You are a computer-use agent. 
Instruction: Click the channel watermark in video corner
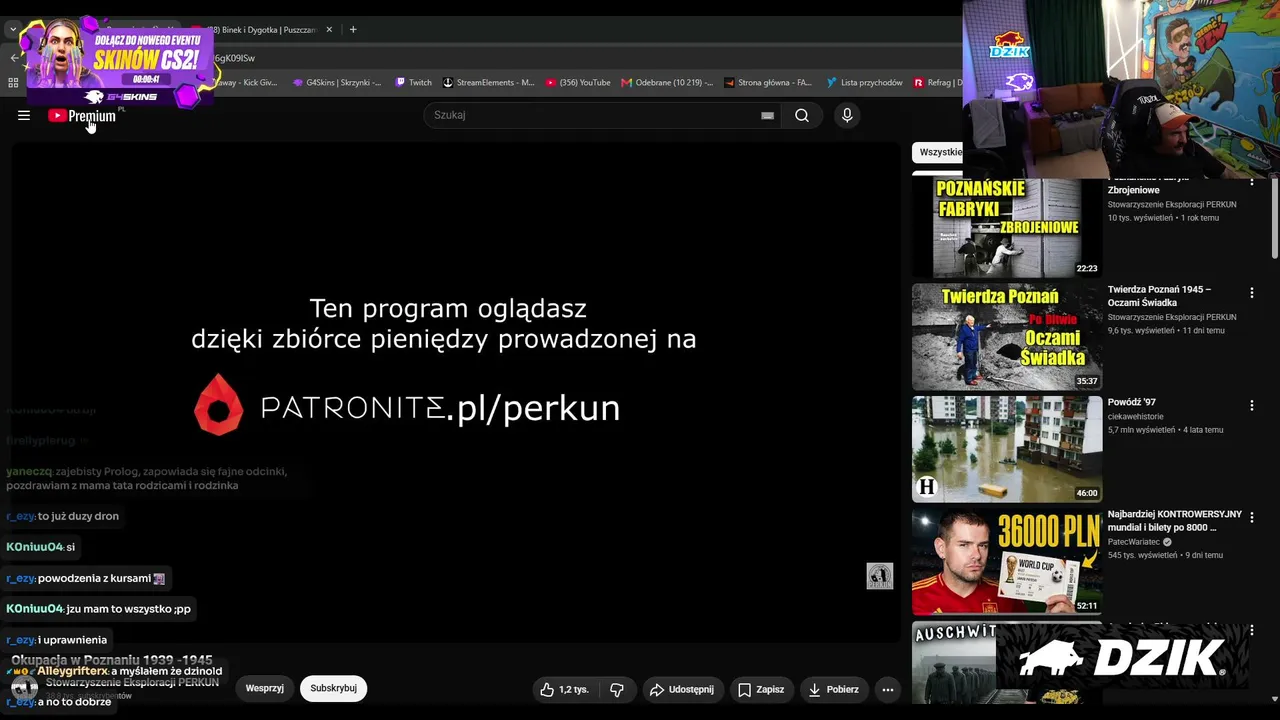point(879,576)
